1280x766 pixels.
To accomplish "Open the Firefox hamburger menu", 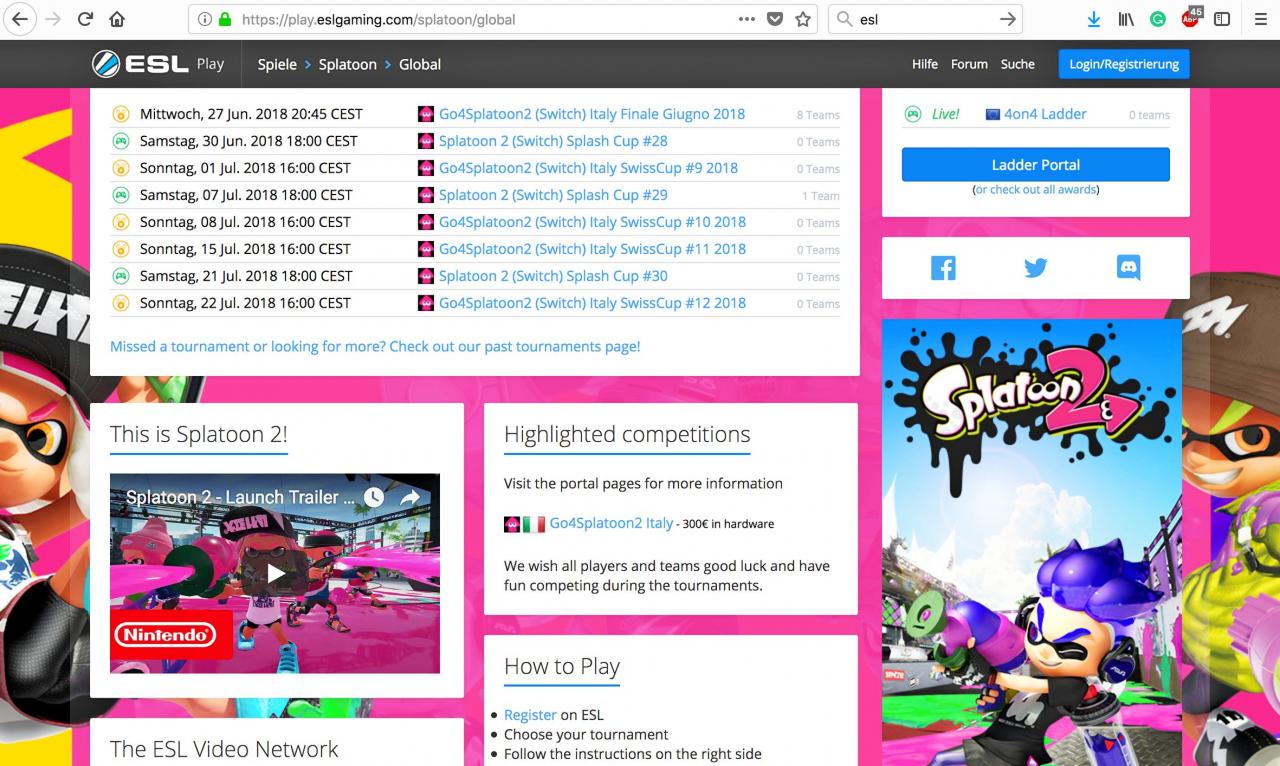I will [x=1259, y=19].
